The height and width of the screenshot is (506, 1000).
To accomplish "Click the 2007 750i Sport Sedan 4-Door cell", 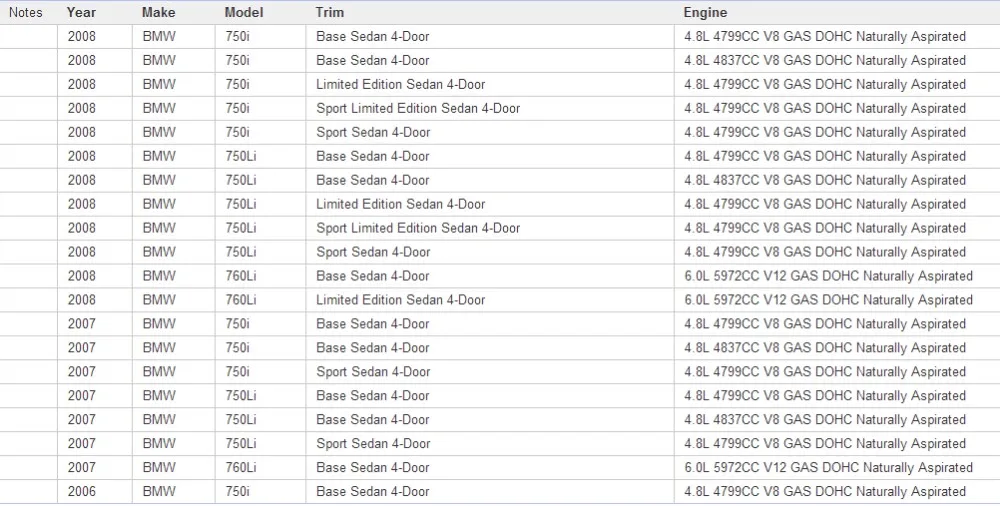I will coord(490,372).
